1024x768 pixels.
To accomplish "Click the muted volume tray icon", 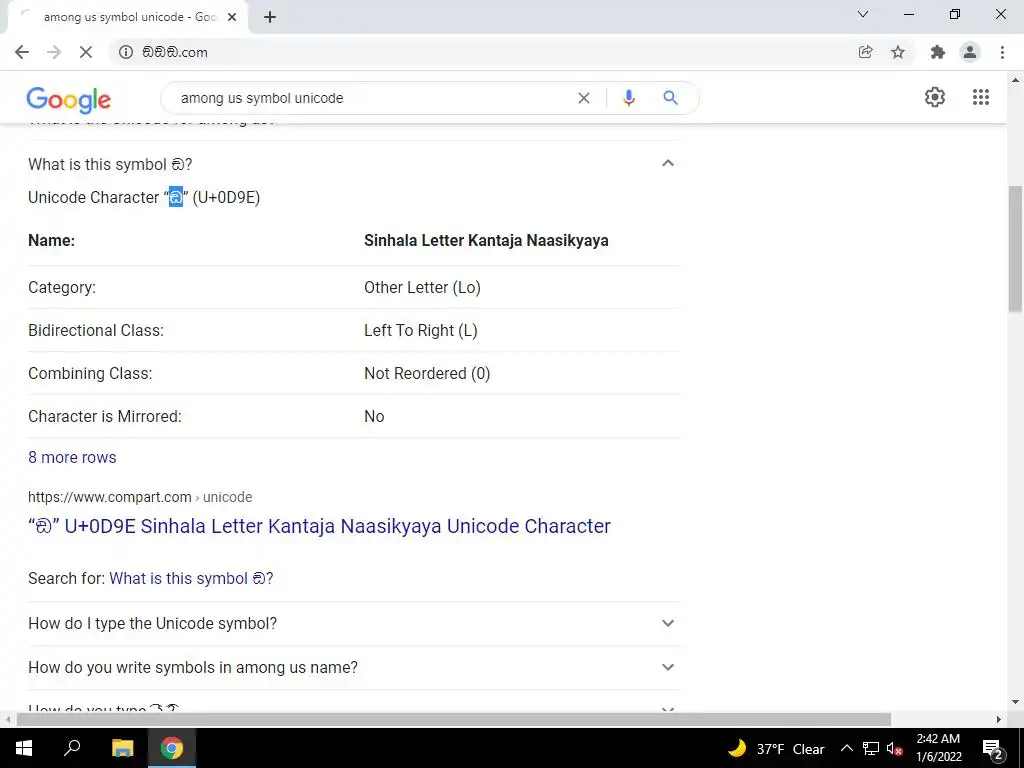I will pos(894,748).
